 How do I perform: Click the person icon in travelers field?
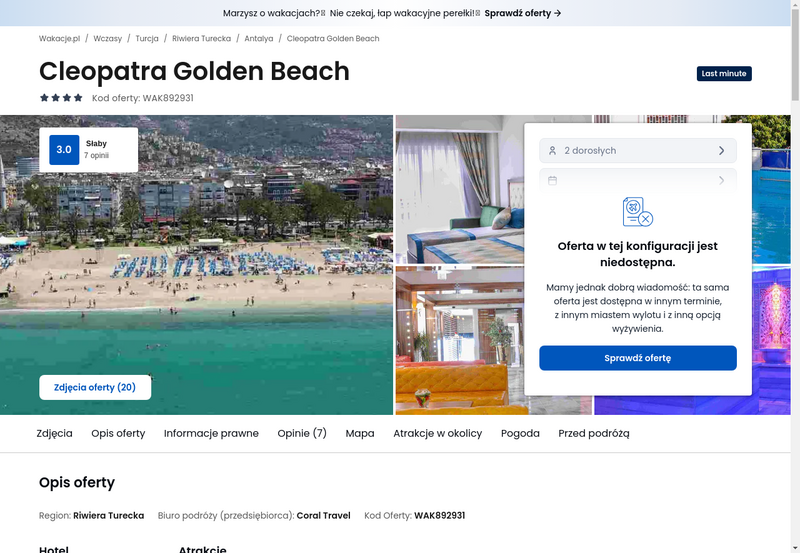pos(552,151)
